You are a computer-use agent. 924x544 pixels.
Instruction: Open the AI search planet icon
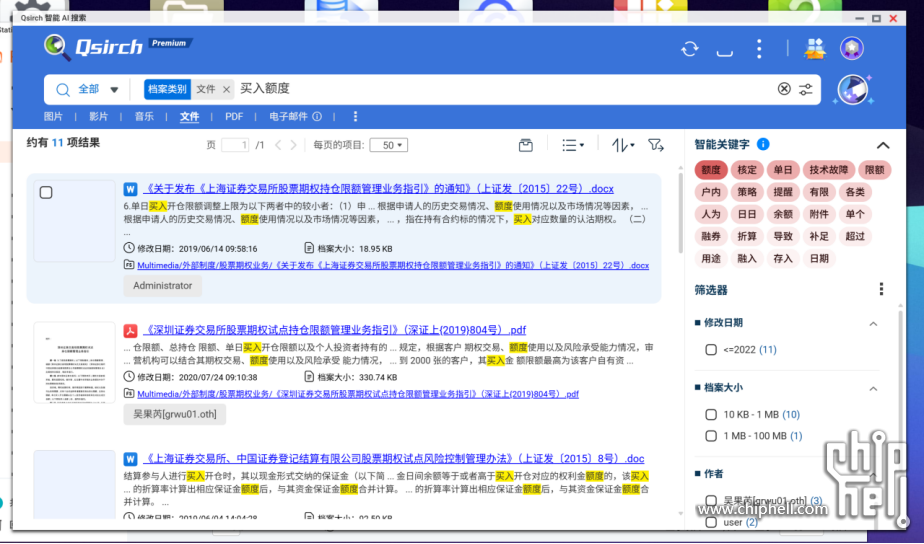[x=853, y=90]
